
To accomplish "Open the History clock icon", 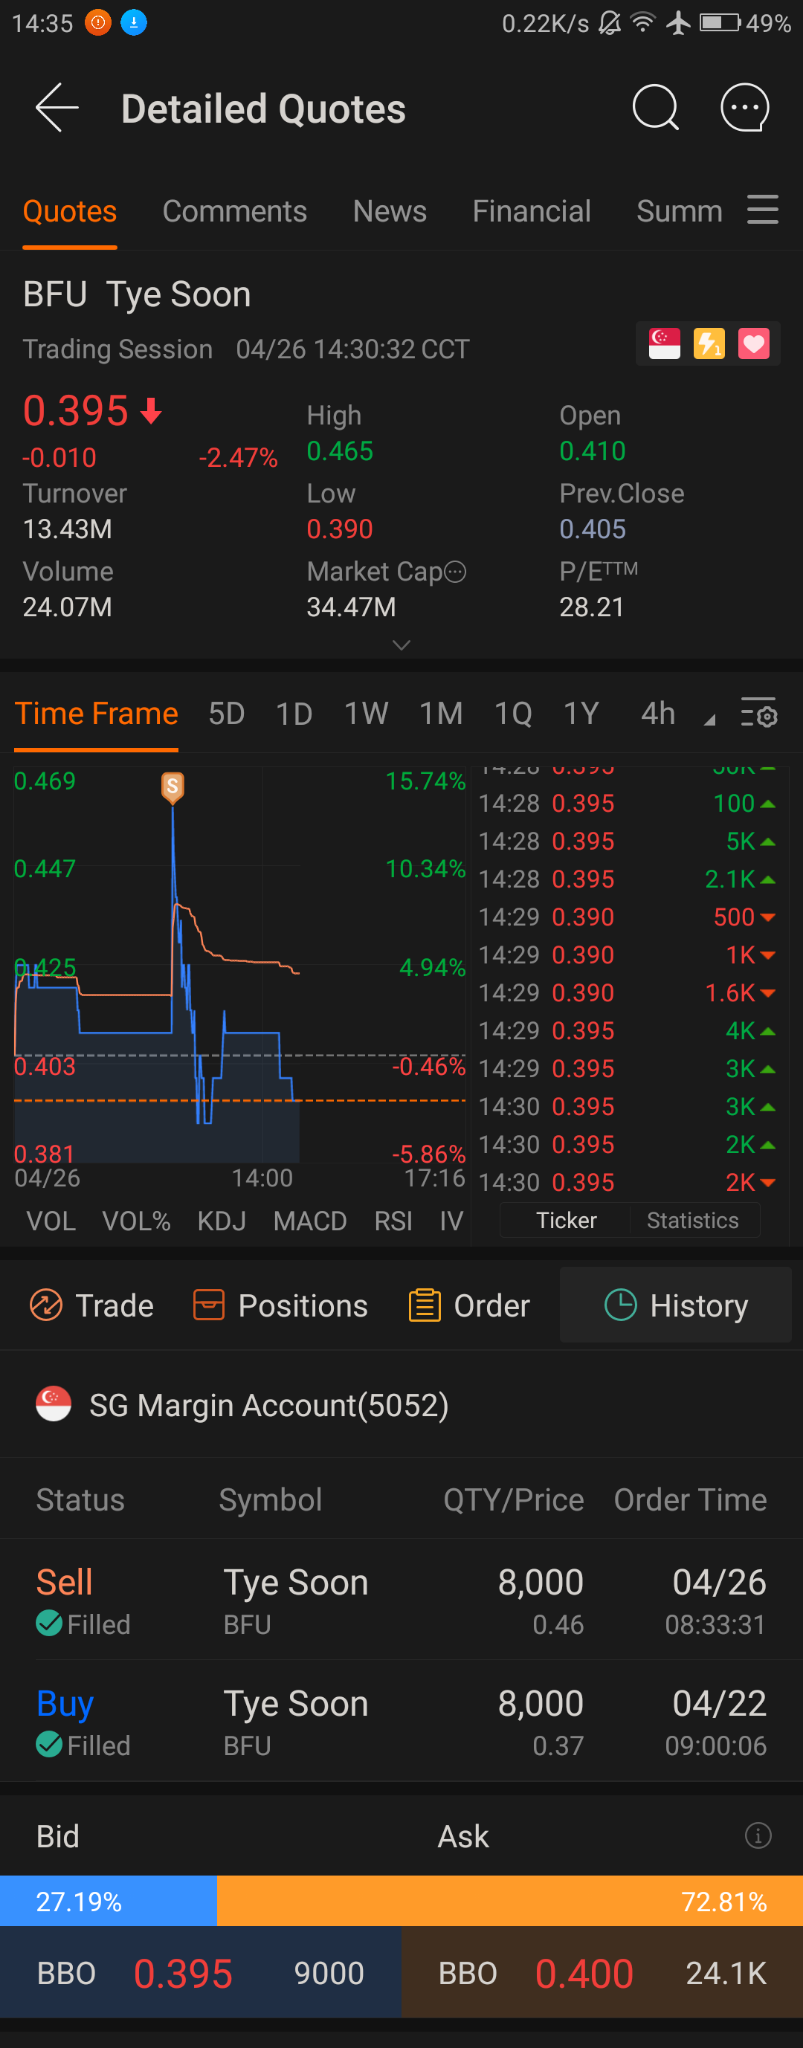I will tap(621, 1305).
